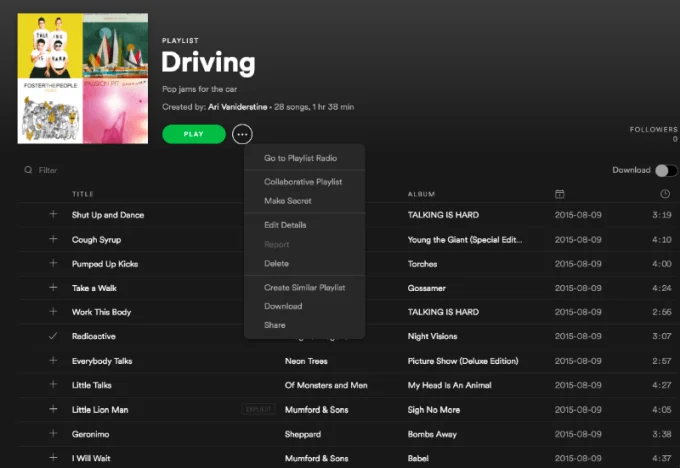Add Take a Walk with plus icon
The image size is (680, 468).
(x=53, y=288)
